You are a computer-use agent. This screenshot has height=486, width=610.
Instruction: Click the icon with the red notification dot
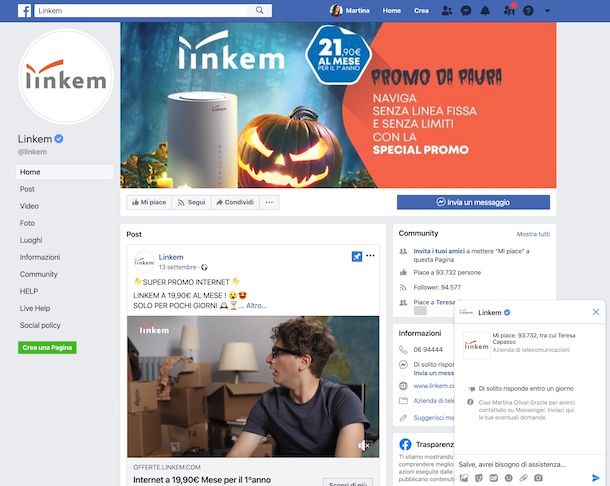(x=509, y=10)
